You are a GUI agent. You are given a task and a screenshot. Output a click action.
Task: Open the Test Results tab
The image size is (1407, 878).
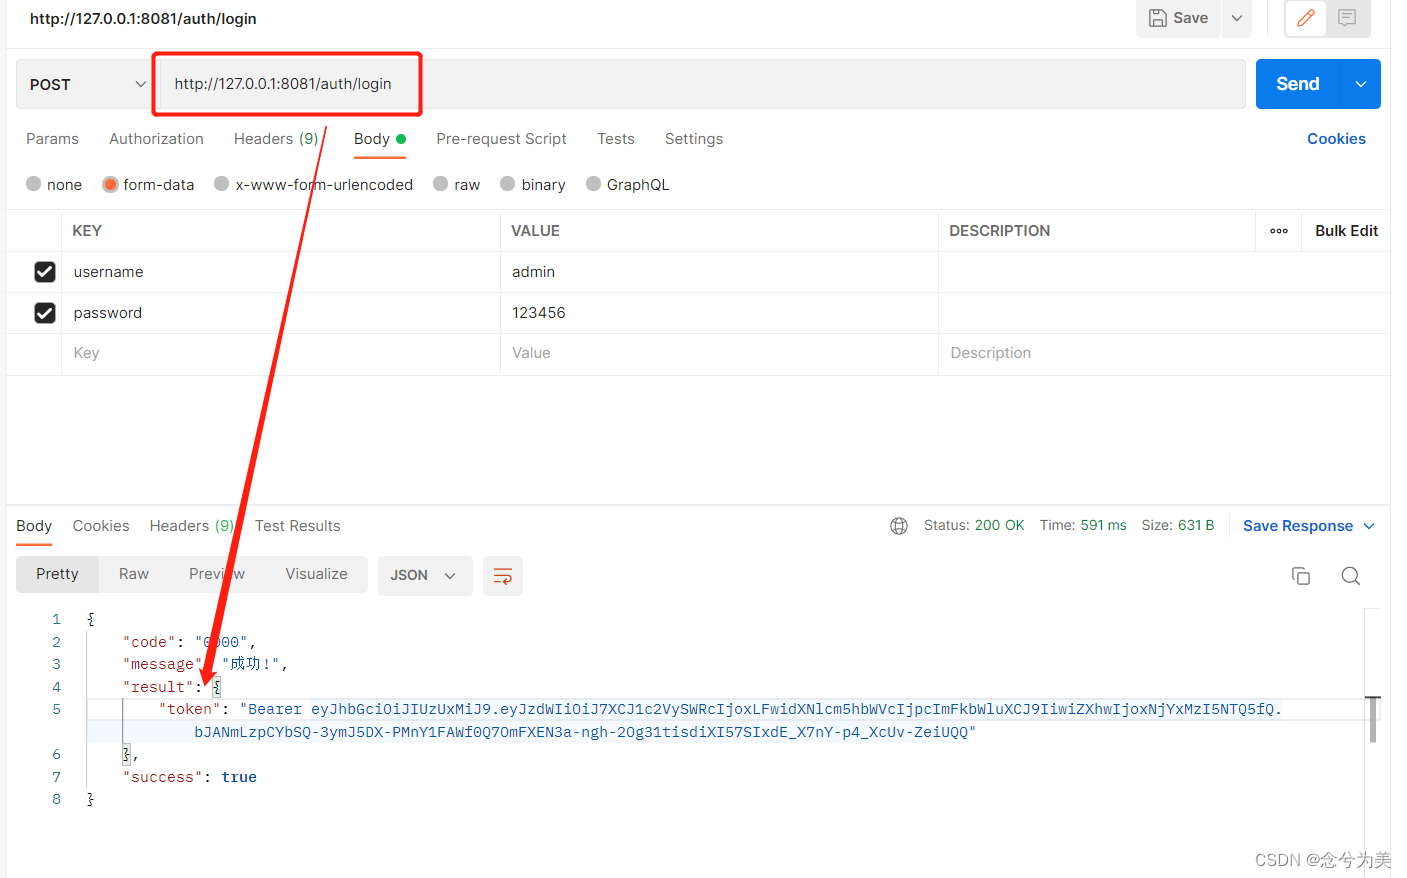pos(298,526)
